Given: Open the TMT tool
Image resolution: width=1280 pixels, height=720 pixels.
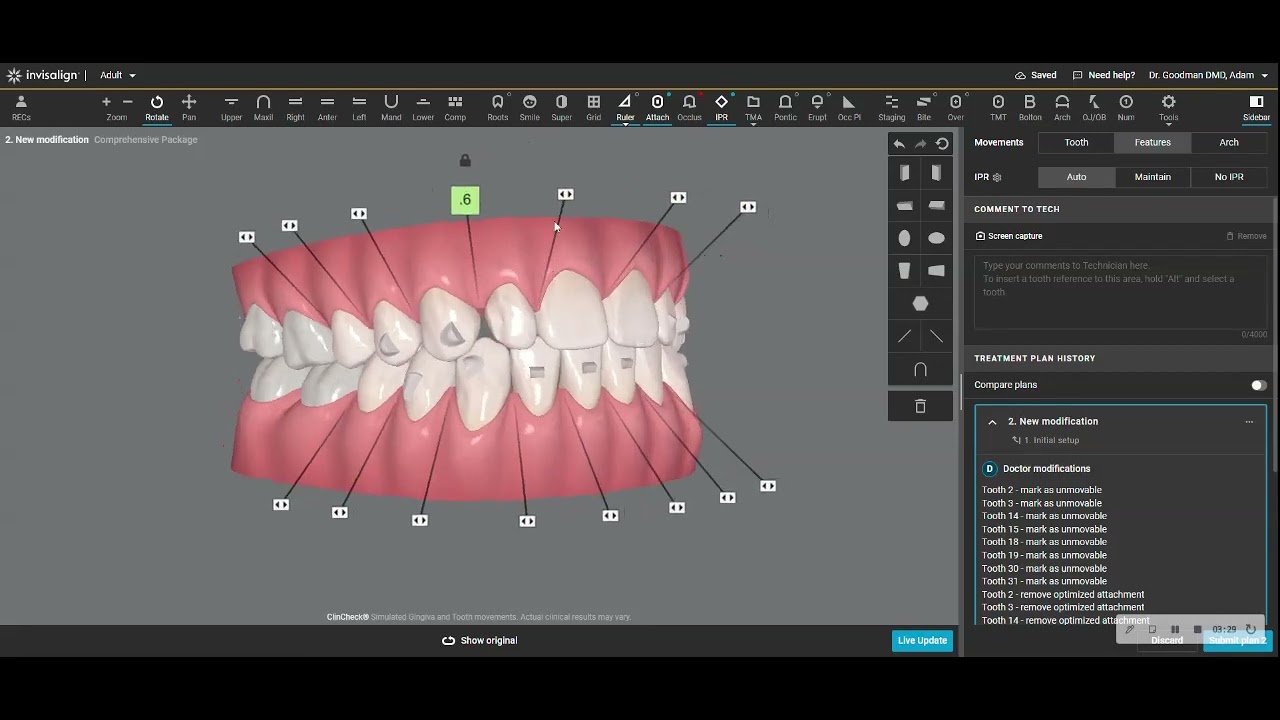Looking at the screenshot, I should [x=998, y=108].
